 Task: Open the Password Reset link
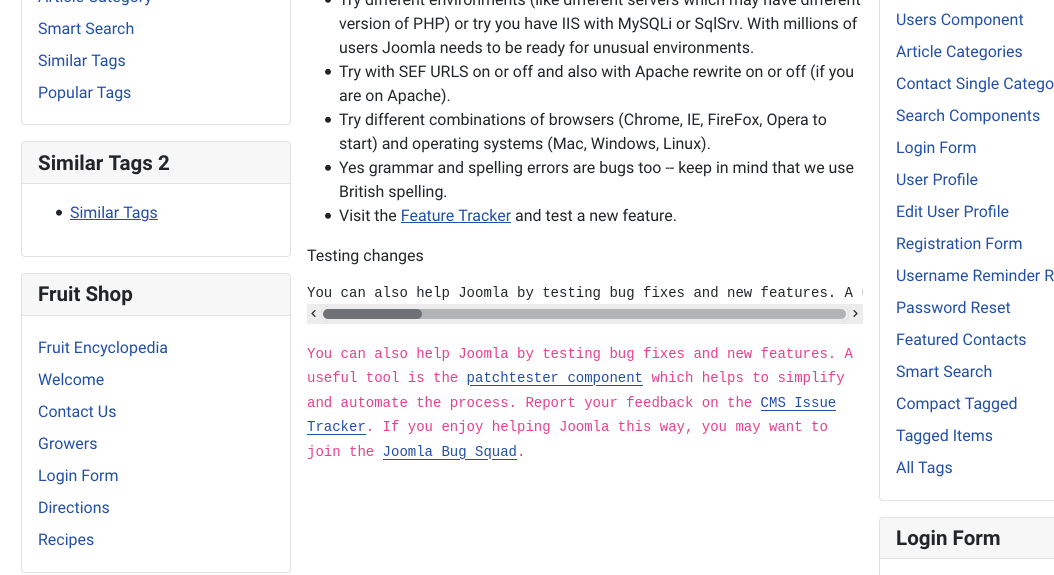[x=953, y=308]
